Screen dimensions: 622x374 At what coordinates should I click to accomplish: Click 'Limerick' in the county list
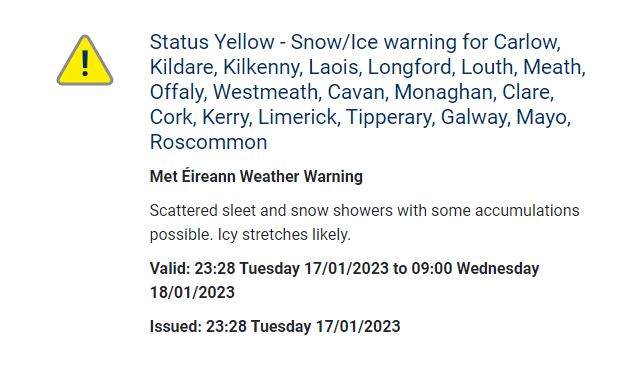(x=299, y=117)
